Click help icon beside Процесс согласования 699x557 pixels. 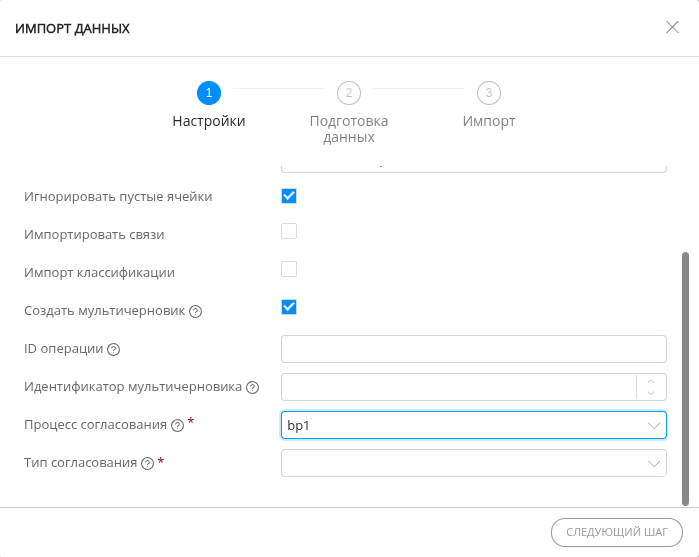coord(177,425)
